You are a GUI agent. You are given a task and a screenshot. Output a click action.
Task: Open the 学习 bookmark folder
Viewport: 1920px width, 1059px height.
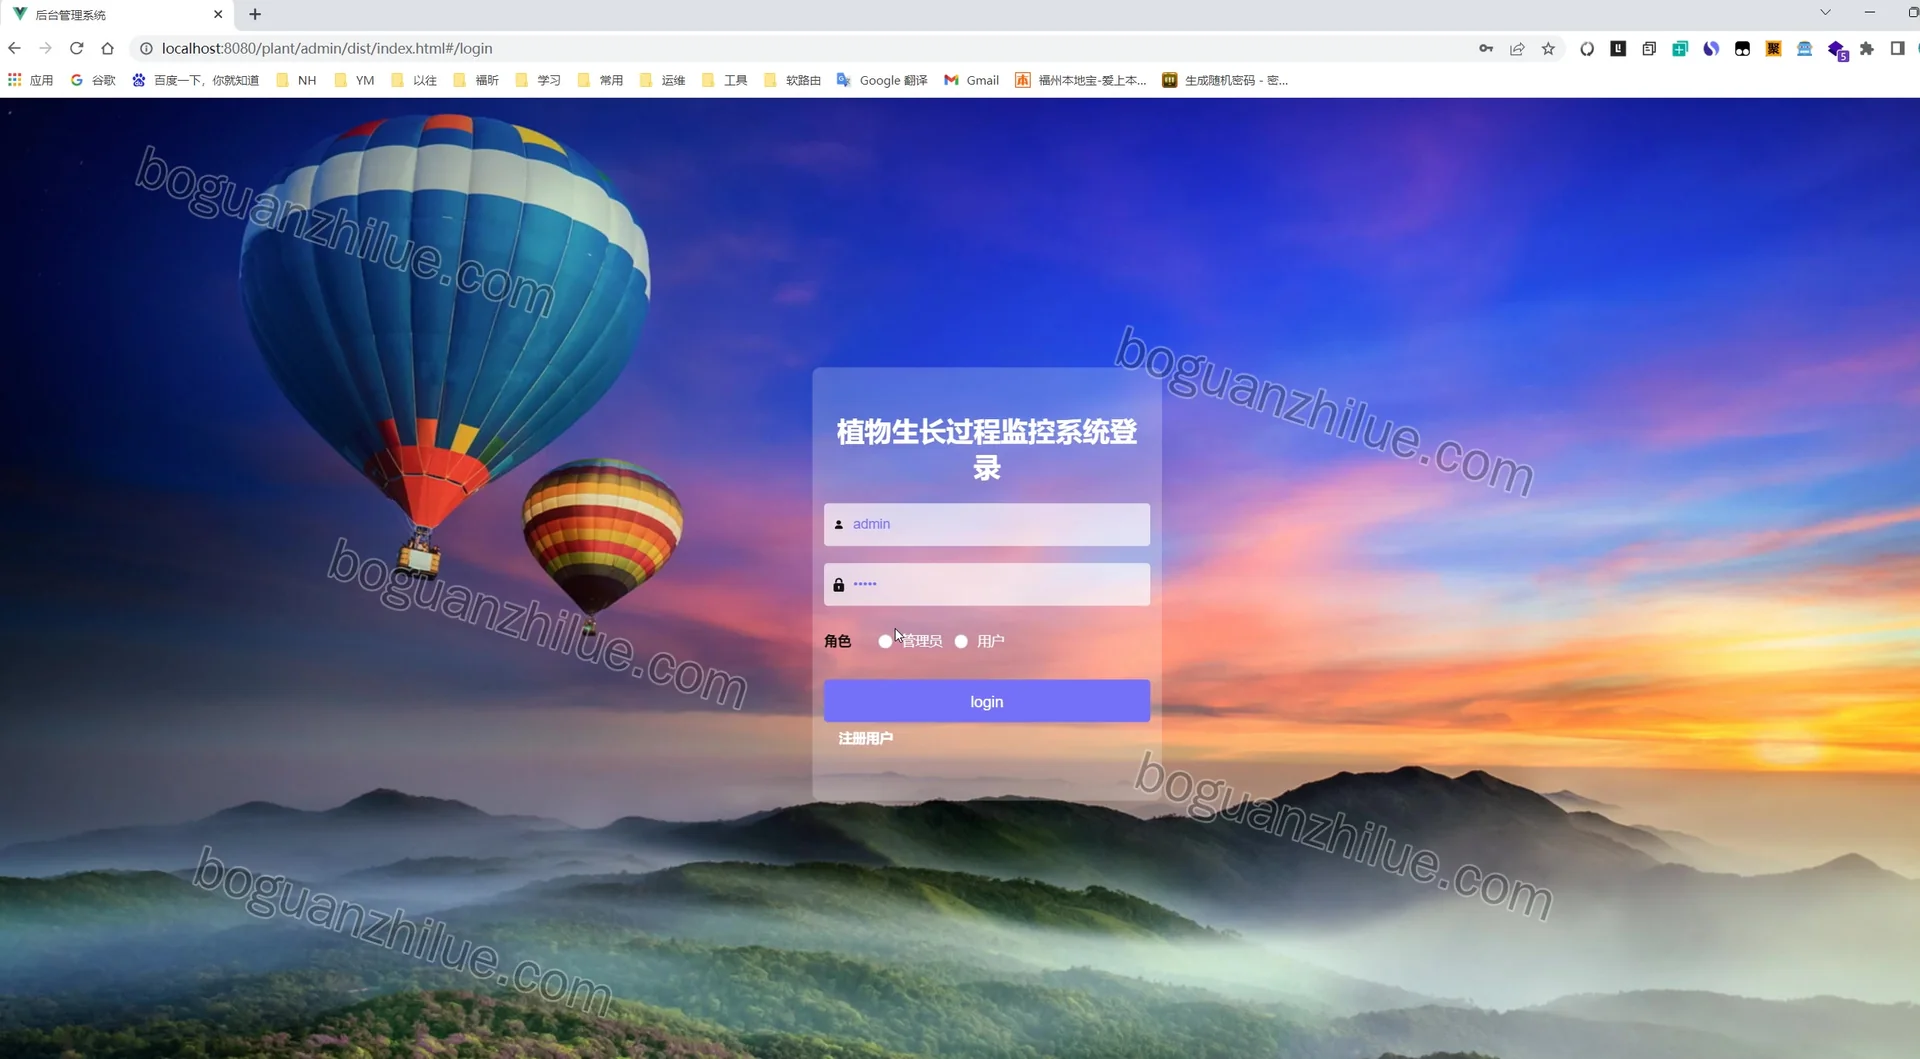[538, 80]
